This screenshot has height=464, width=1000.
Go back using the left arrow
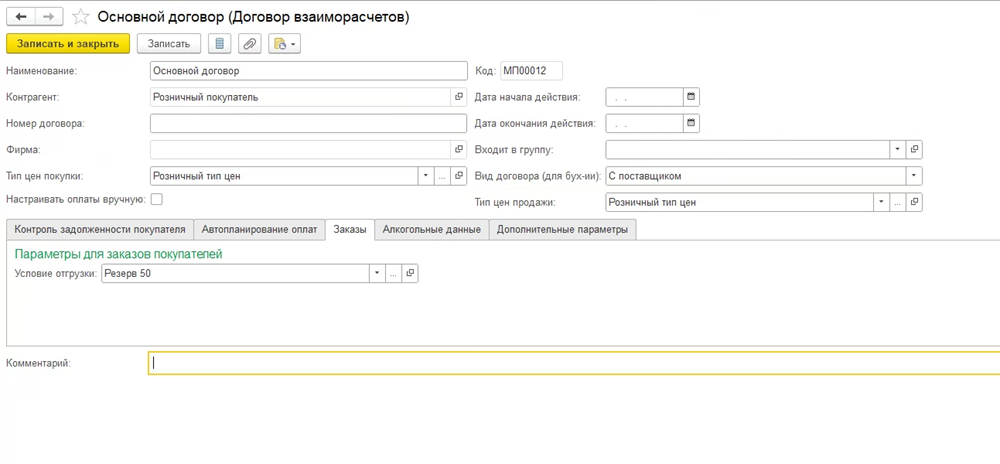[x=21, y=17]
